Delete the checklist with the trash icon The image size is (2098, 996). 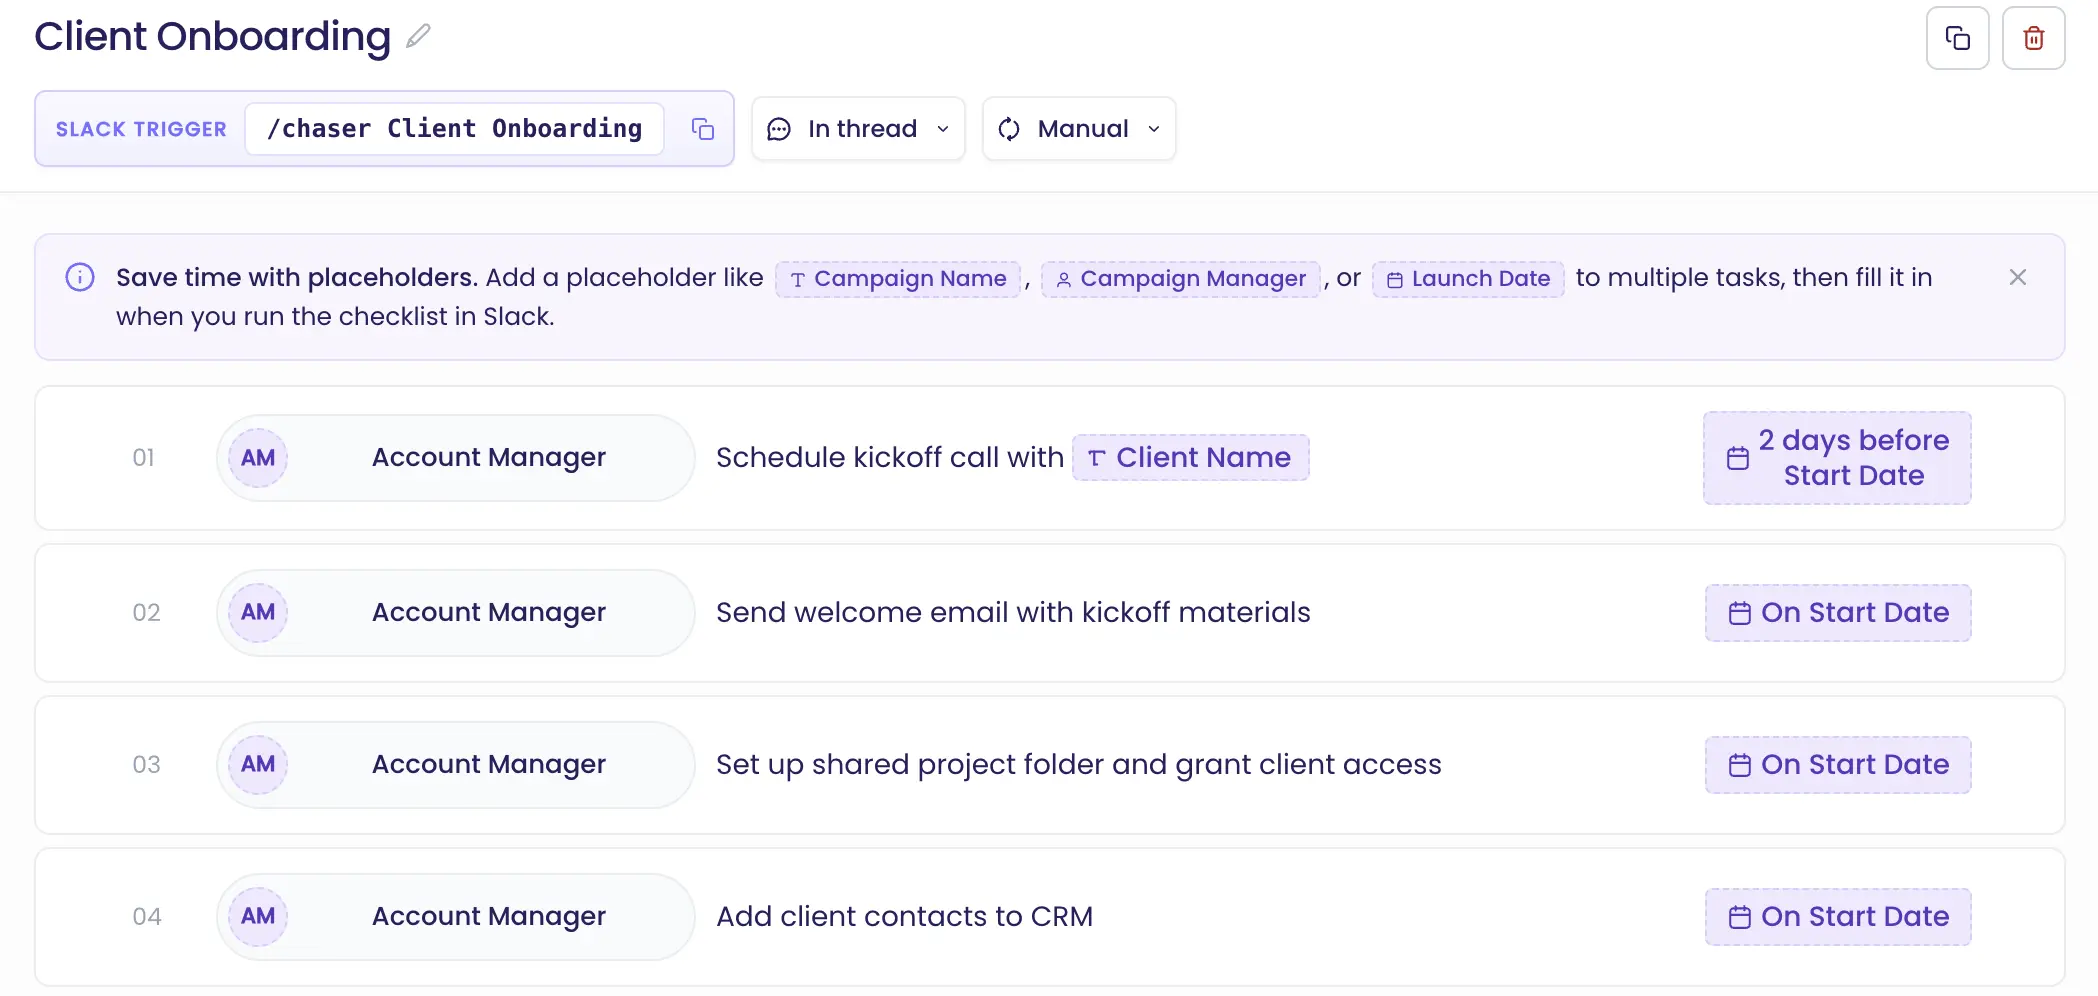[x=2033, y=38]
